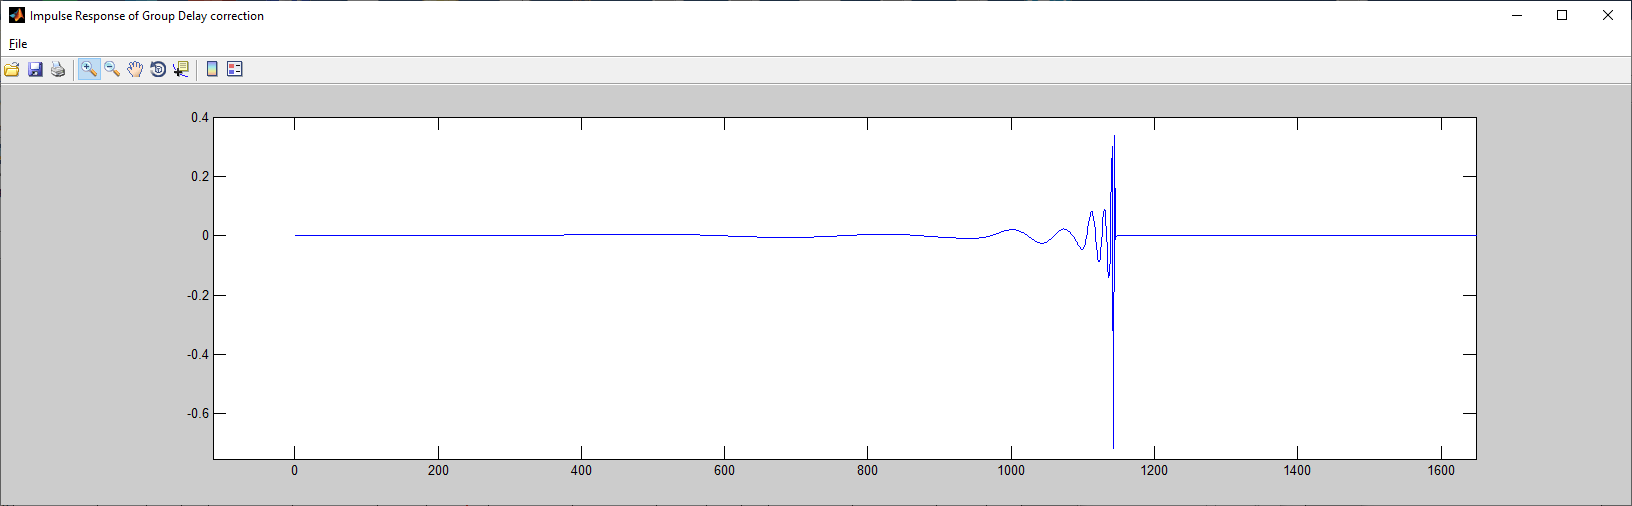Click the x-axis label 1000
The image size is (1632, 506).
click(1011, 470)
